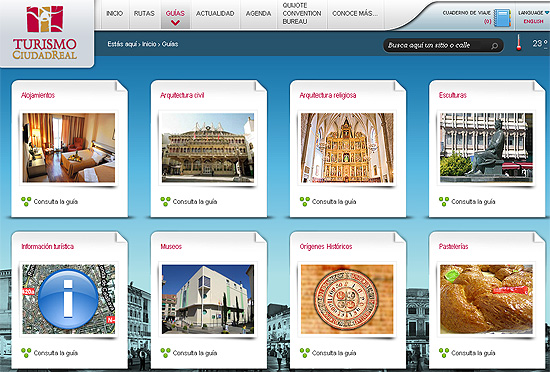The image size is (550, 372).
Task: Click the Turismo Ciudad Real logo
Action: [x=45, y=33]
